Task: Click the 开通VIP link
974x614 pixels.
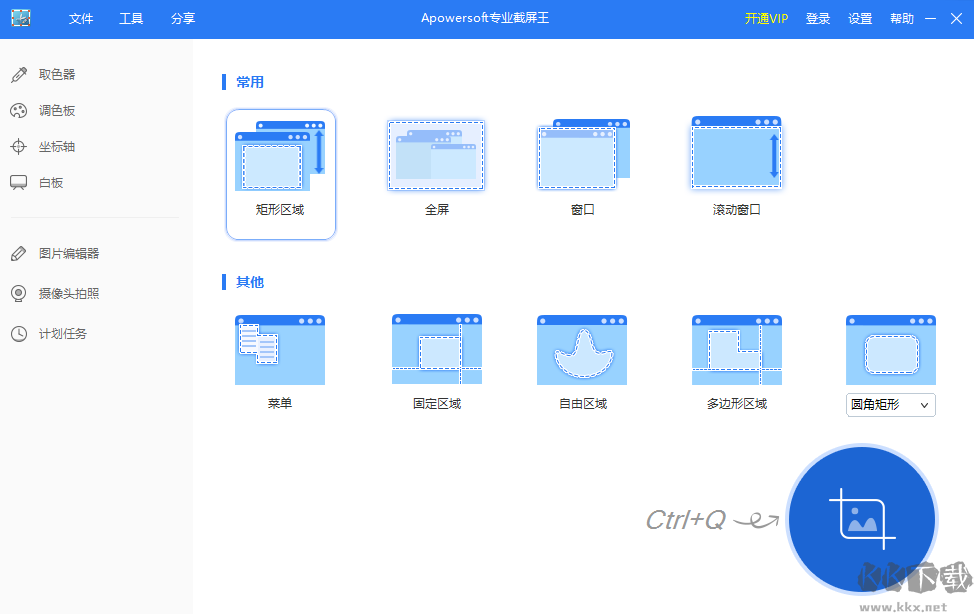Action: [766, 19]
